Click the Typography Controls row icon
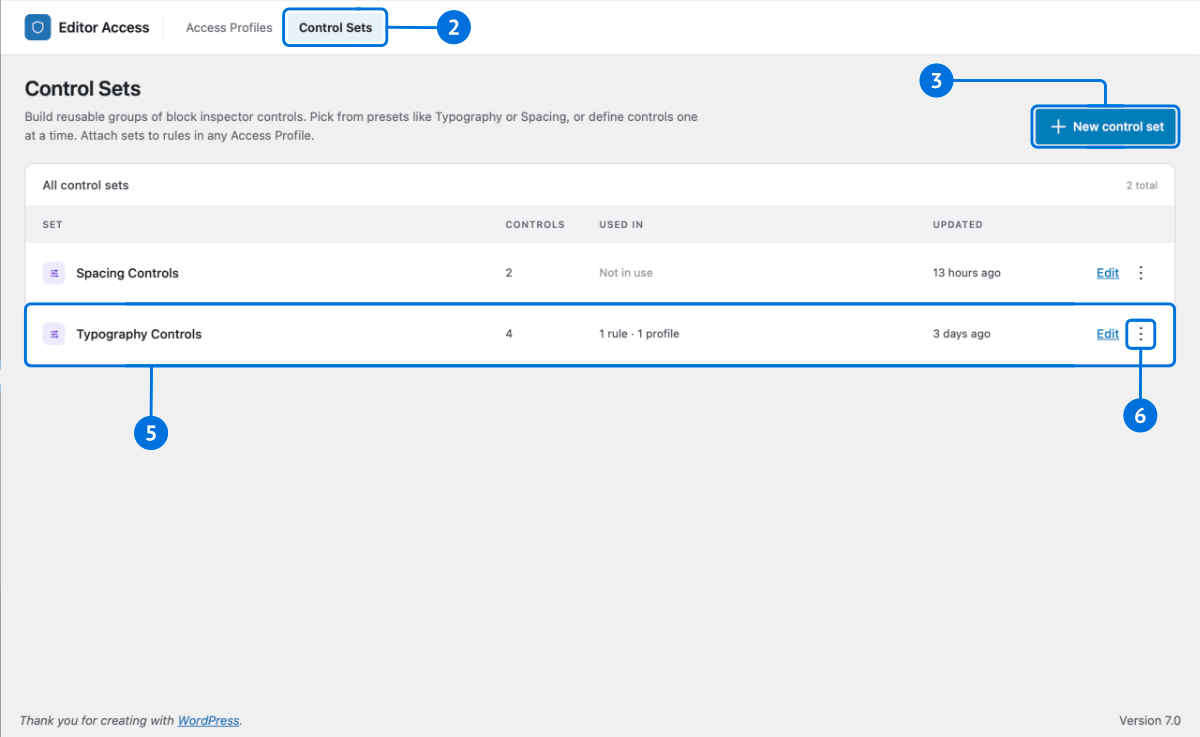 [54, 334]
